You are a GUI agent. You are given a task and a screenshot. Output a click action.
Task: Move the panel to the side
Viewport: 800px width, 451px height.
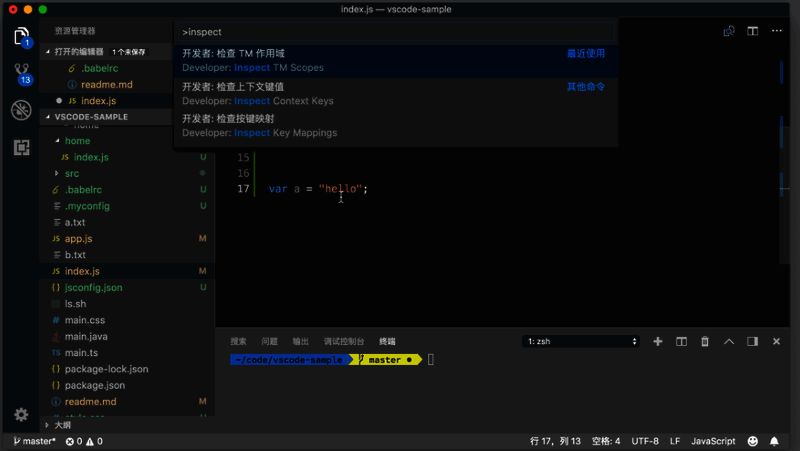[752, 341]
